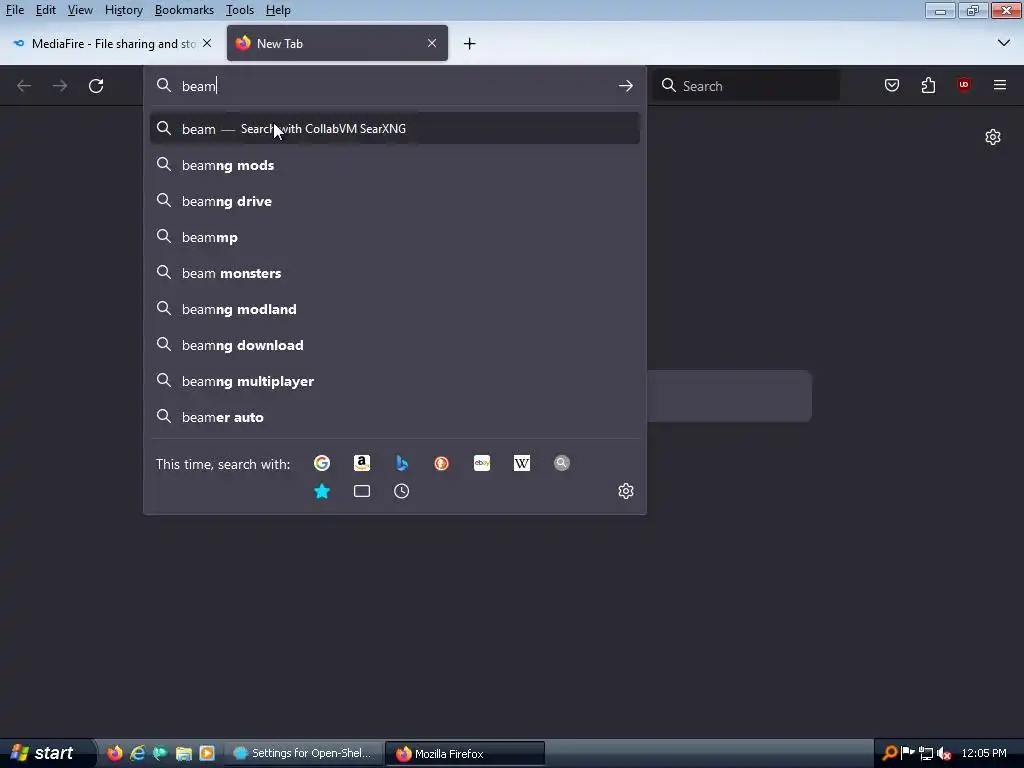Open the File menu
The image size is (1024, 768).
pyautogui.click(x=14, y=10)
